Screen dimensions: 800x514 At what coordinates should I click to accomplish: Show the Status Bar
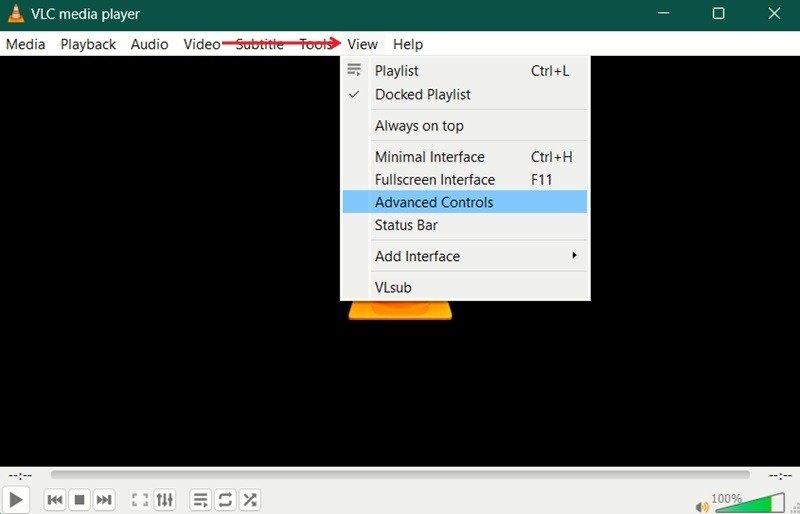pyautogui.click(x=465, y=225)
